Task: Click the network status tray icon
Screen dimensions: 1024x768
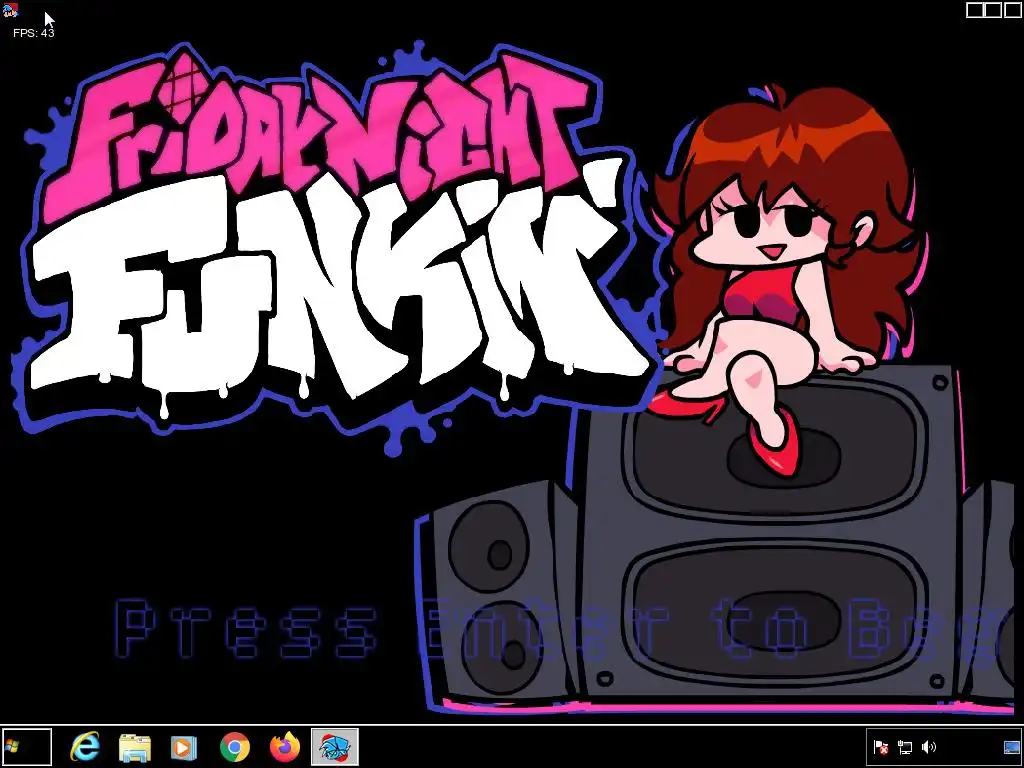Action: [905, 747]
